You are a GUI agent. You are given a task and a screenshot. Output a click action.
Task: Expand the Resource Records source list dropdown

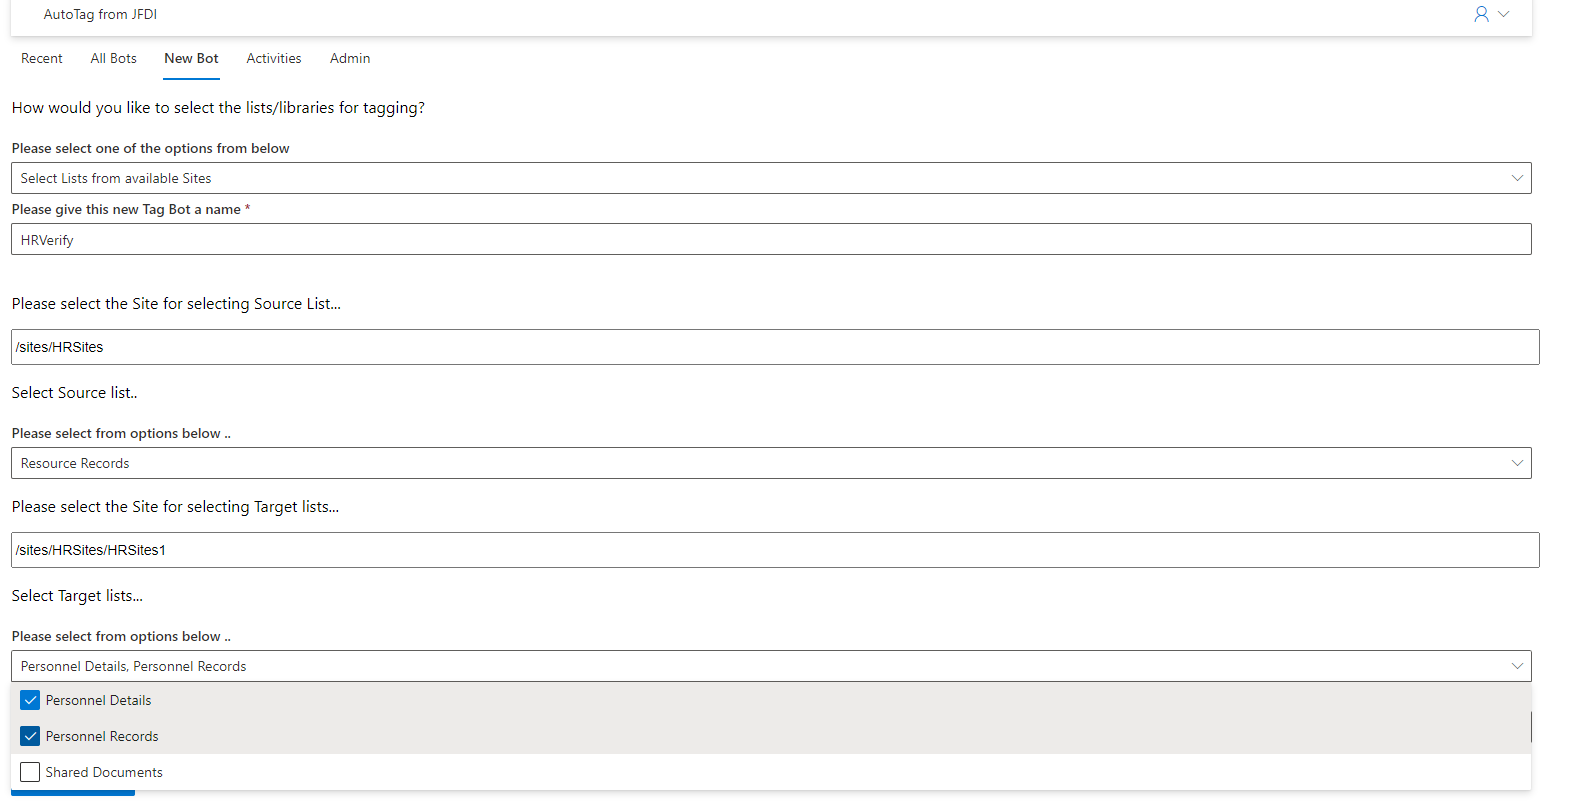tap(771, 463)
